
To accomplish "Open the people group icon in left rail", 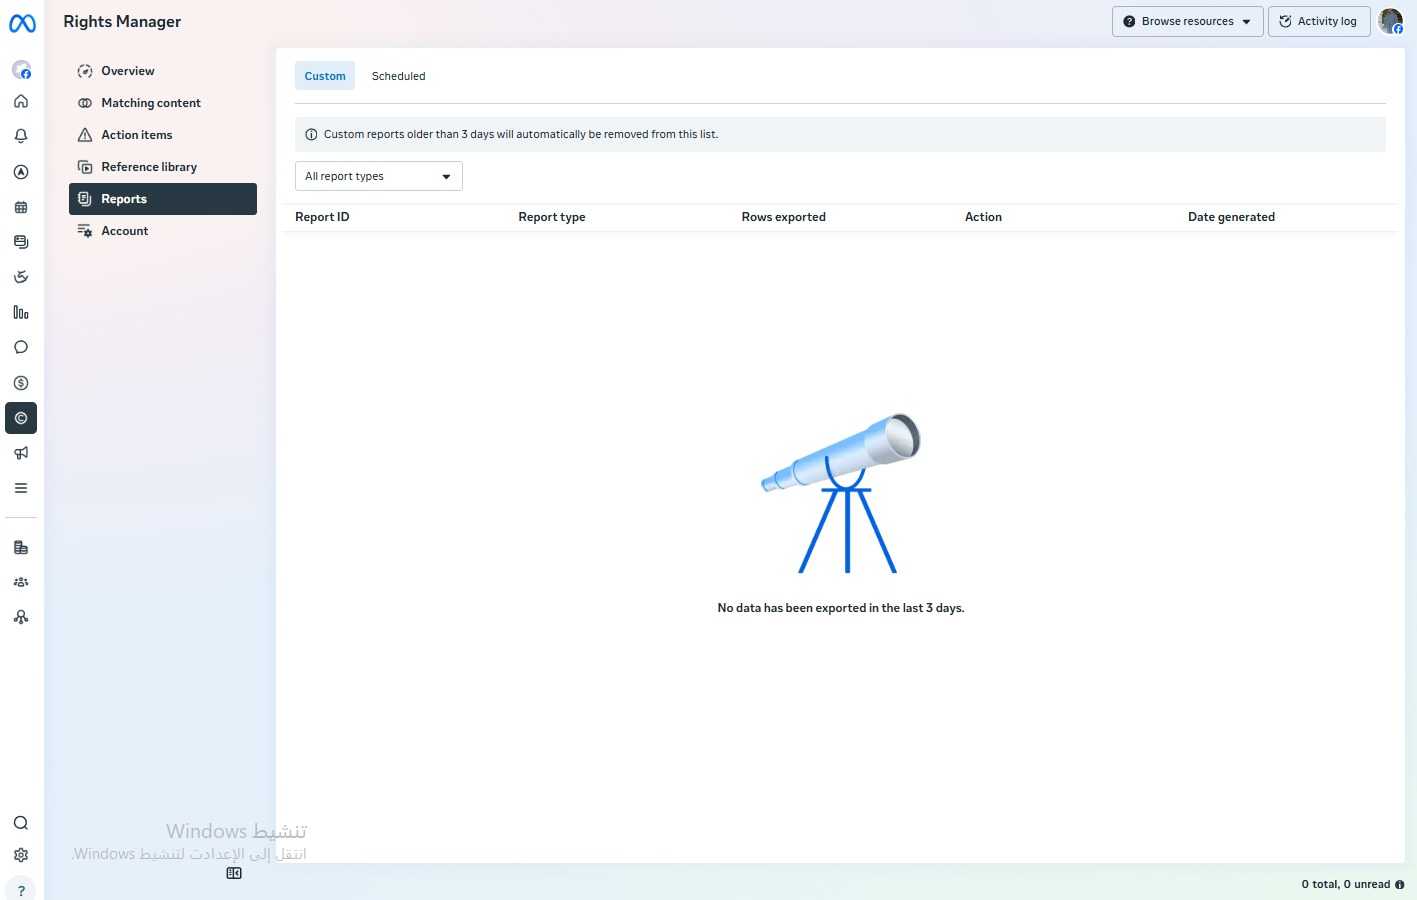I will click(x=21, y=582).
